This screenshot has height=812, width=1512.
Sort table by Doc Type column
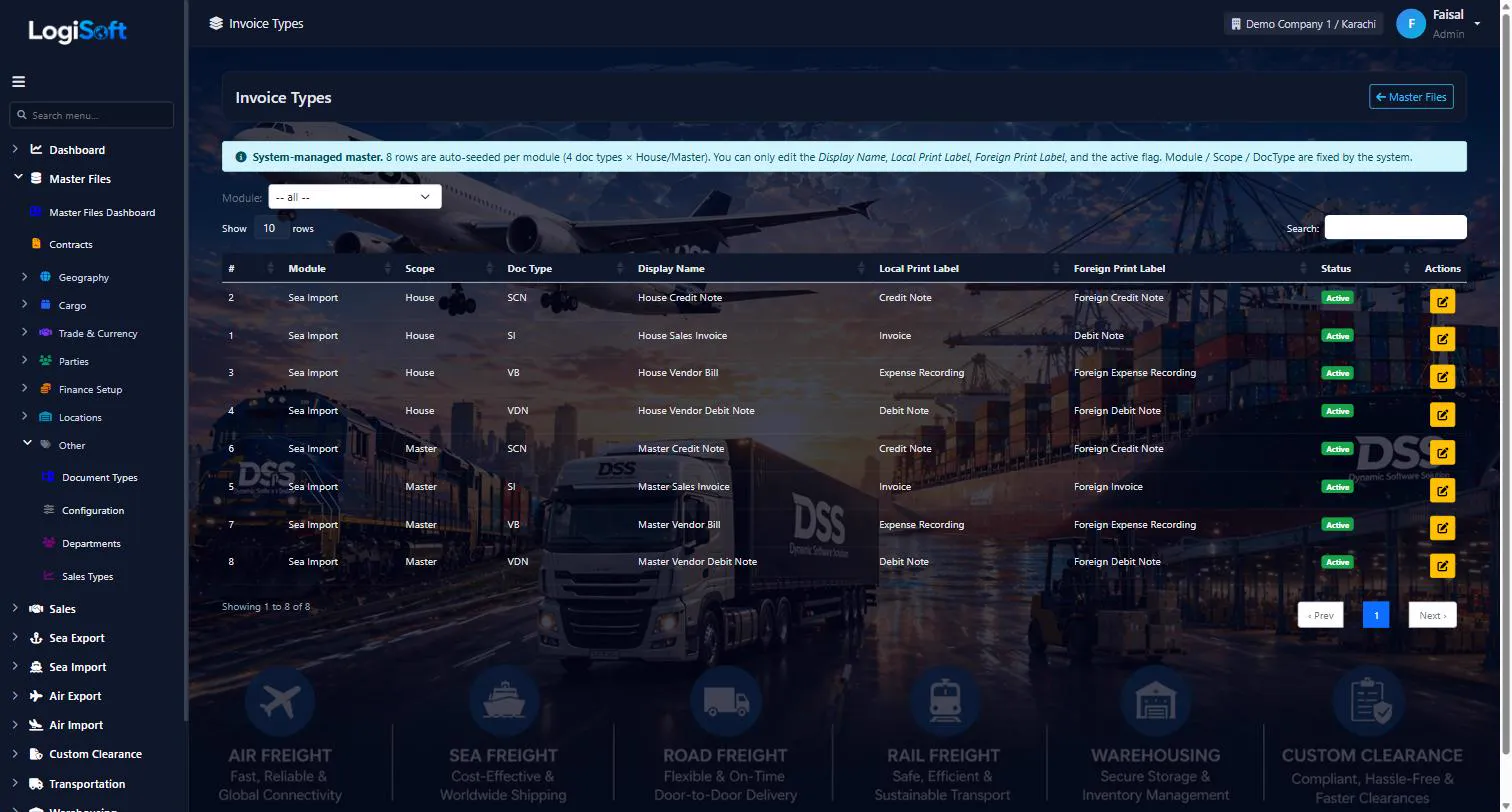coord(565,268)
